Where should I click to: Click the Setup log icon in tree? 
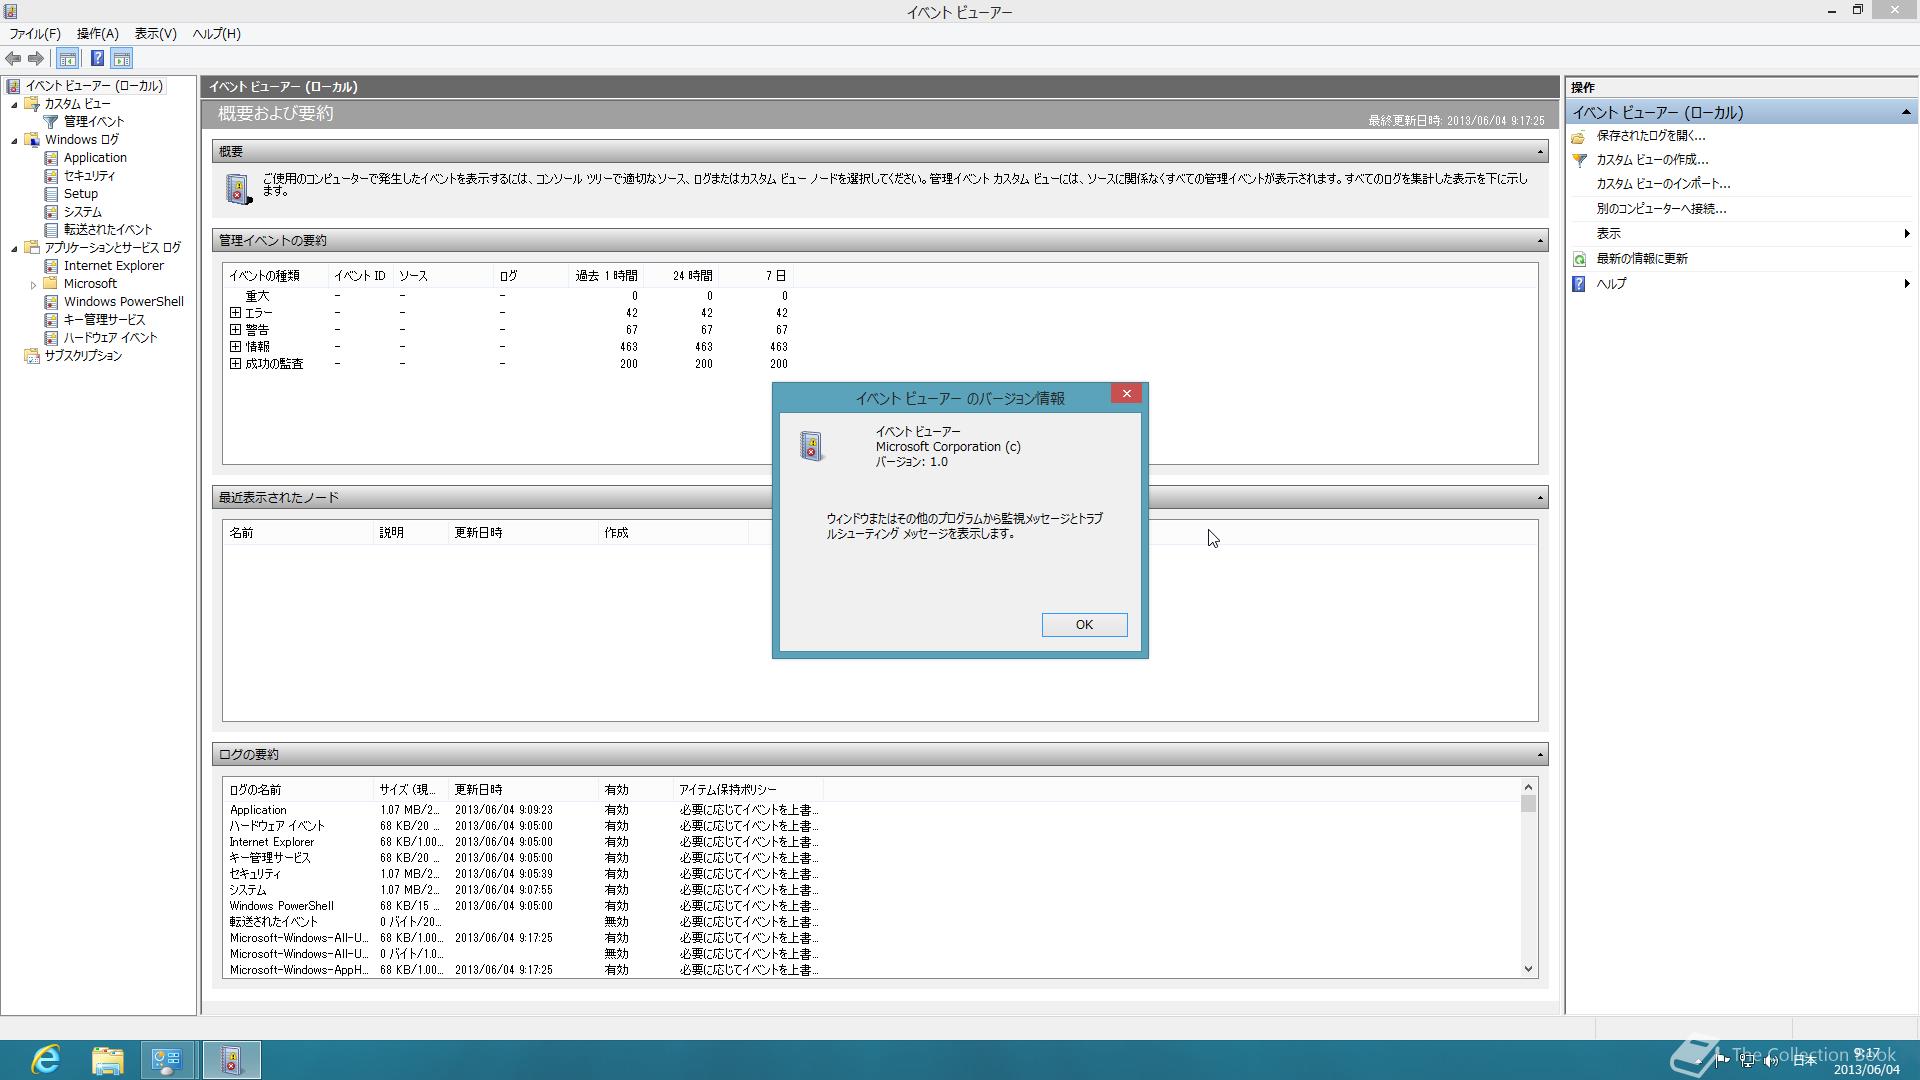click(51, 194)
